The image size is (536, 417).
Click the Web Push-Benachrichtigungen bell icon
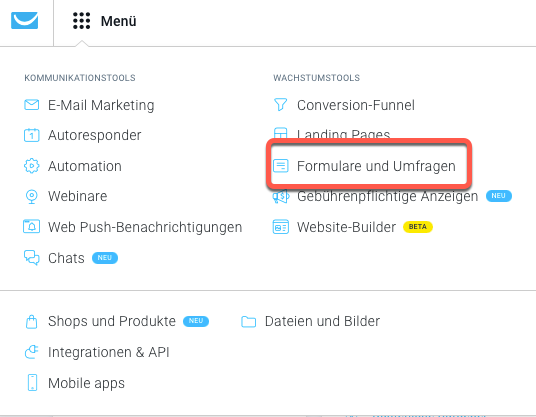click(x=31, y=227)
